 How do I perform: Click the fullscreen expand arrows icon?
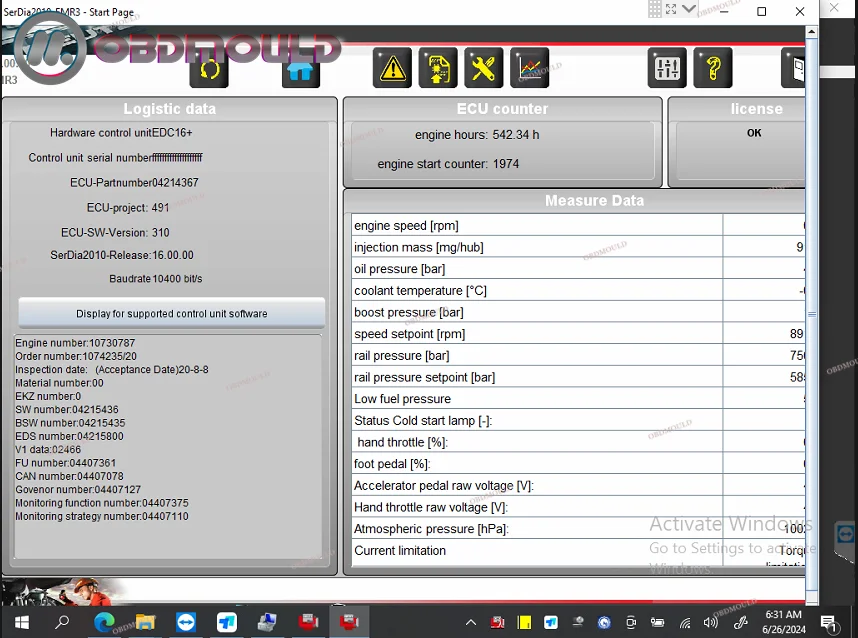coord(671,9)
